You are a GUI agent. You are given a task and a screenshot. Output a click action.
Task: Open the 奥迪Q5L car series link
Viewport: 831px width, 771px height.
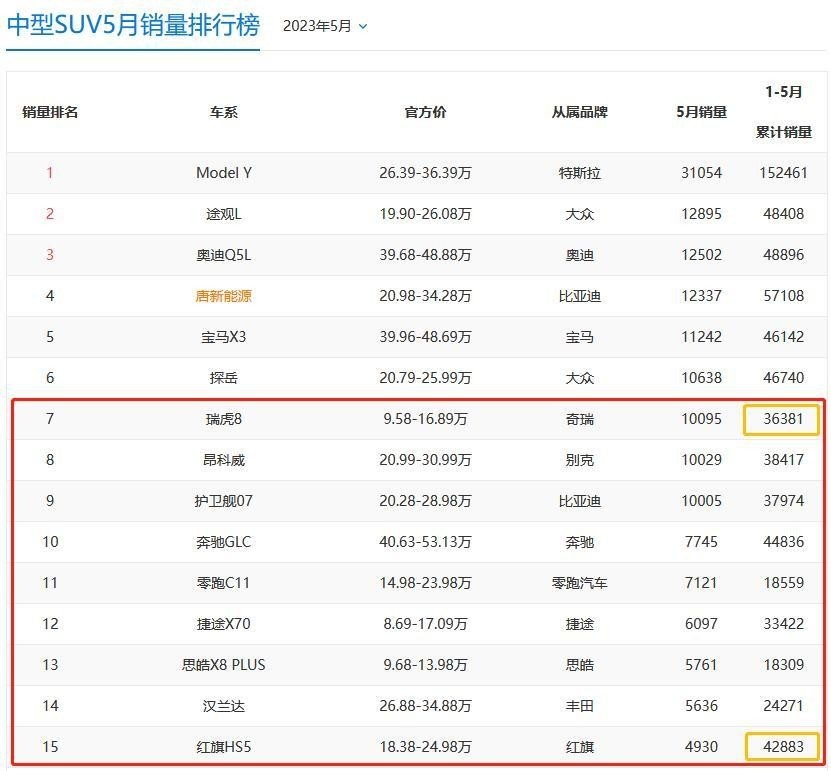click(224, 255)
